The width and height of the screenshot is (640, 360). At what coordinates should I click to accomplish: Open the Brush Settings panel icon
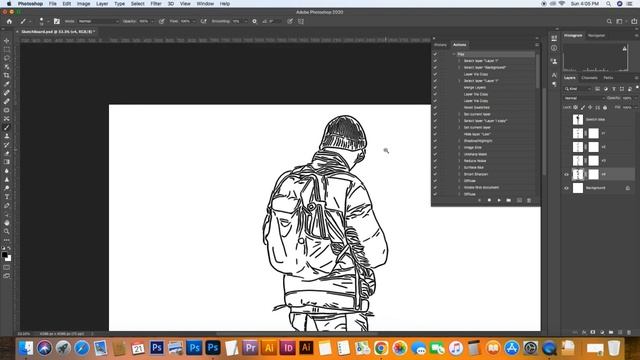click(x=57, y=21)
